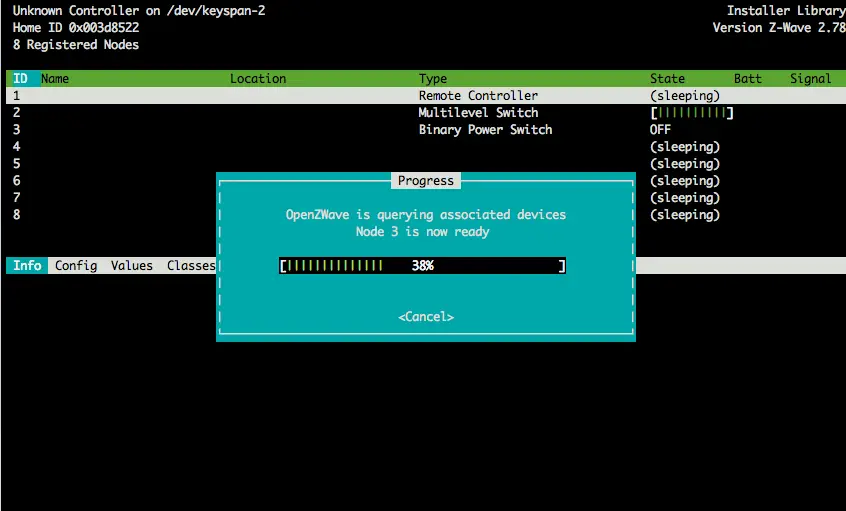Select node ID 7 row
This screenshot has height=511, width=846.
tap(16, 197)
